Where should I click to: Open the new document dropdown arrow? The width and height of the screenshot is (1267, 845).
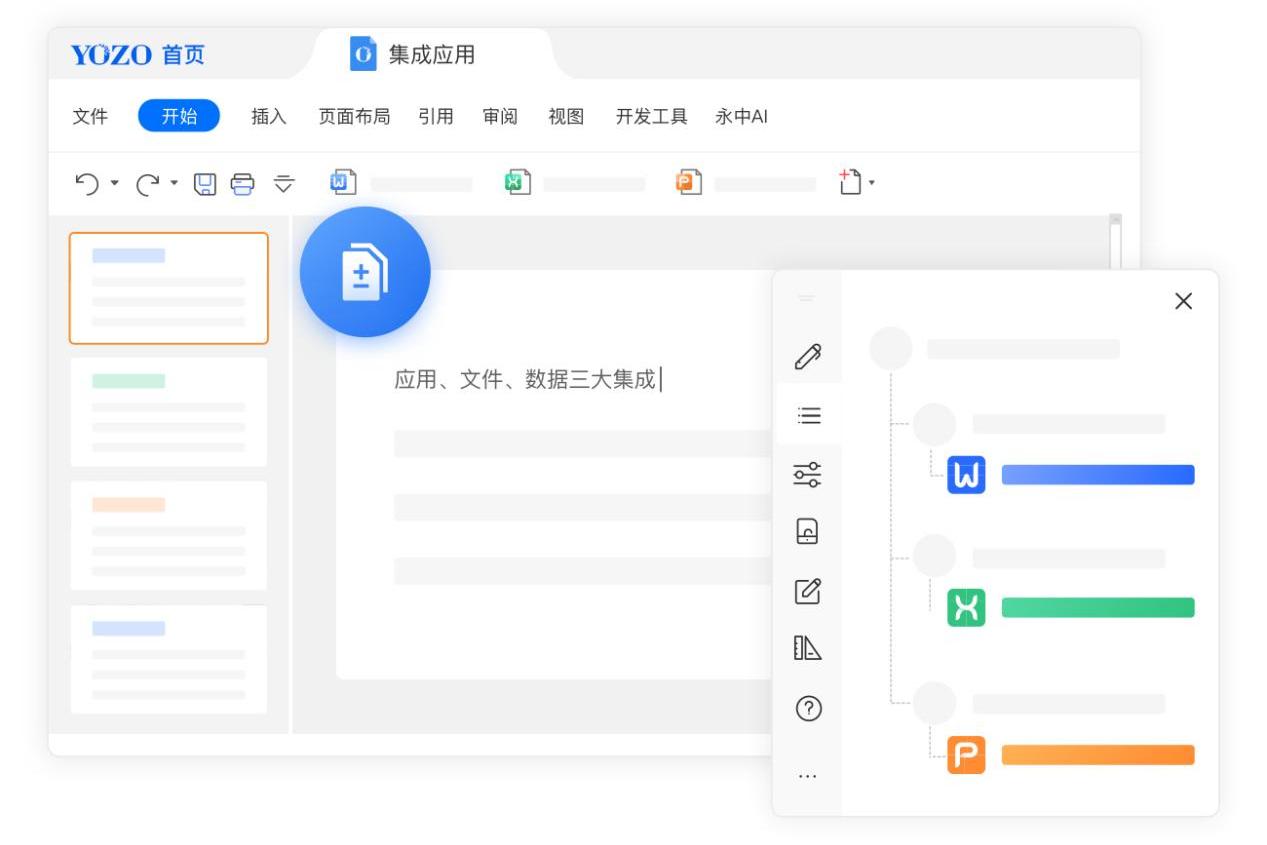(872, 184)
